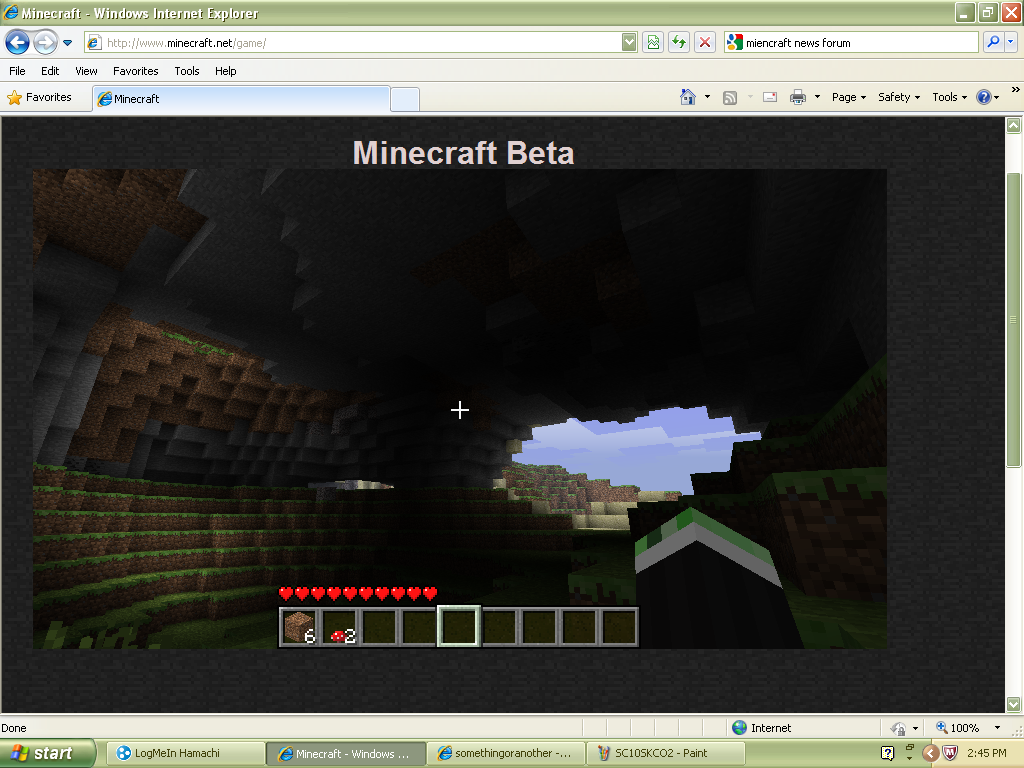Click the Windows start button
The height and width of the screenshot is (768, 1024).
[48, 753]
